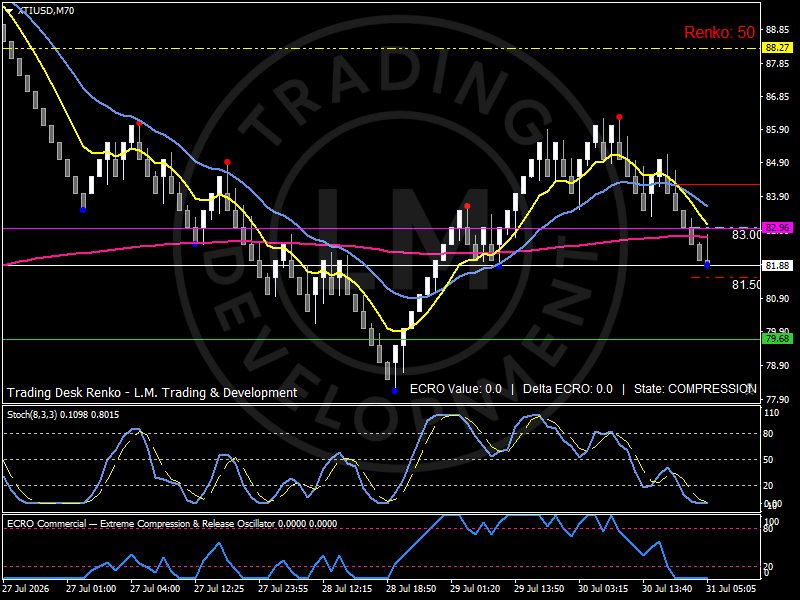This screenshot has width=800, height=600.
Task: Click the 29 Jul 13:50 time label
Action: (x=539, y=588)
